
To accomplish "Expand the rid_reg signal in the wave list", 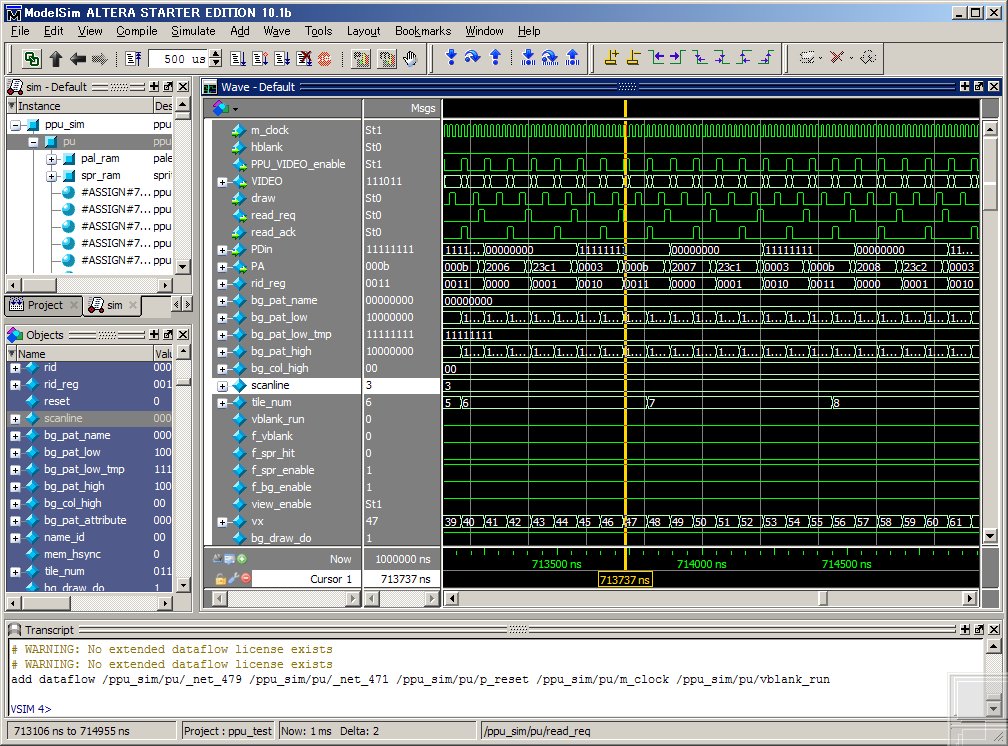I will [x=222, y=284].
